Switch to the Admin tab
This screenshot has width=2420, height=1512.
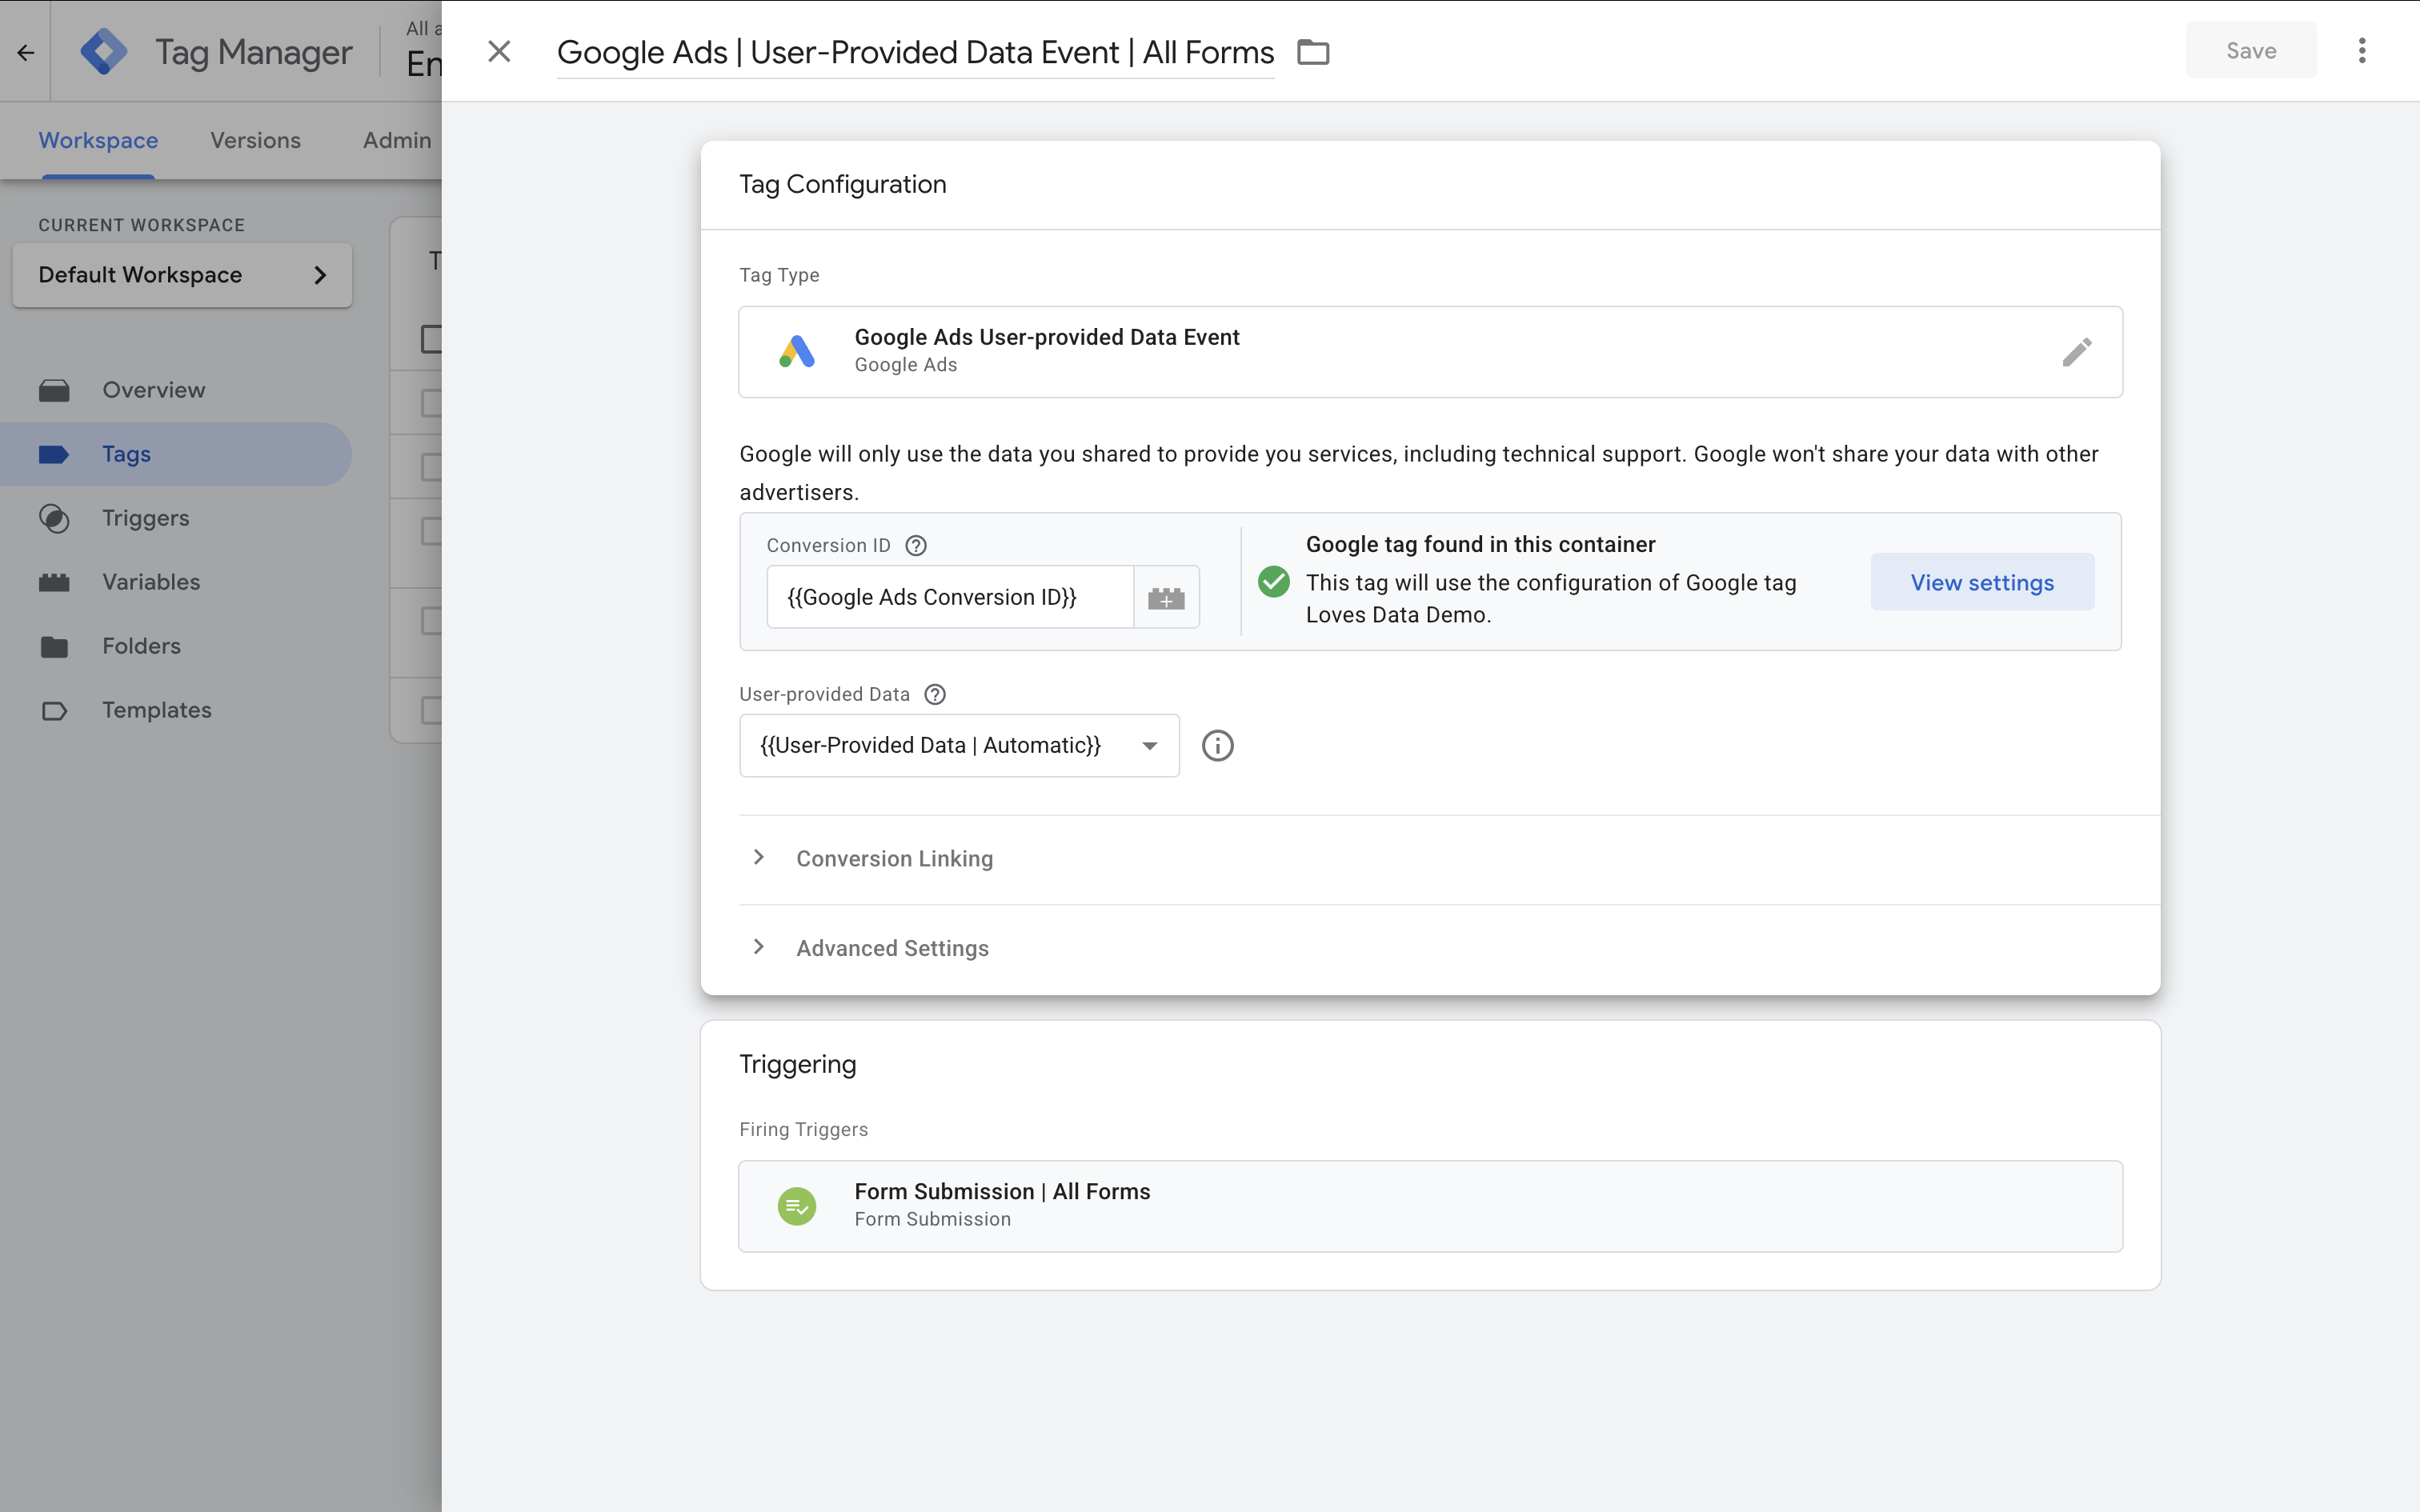pyautogui.click(x=397, y=140)
